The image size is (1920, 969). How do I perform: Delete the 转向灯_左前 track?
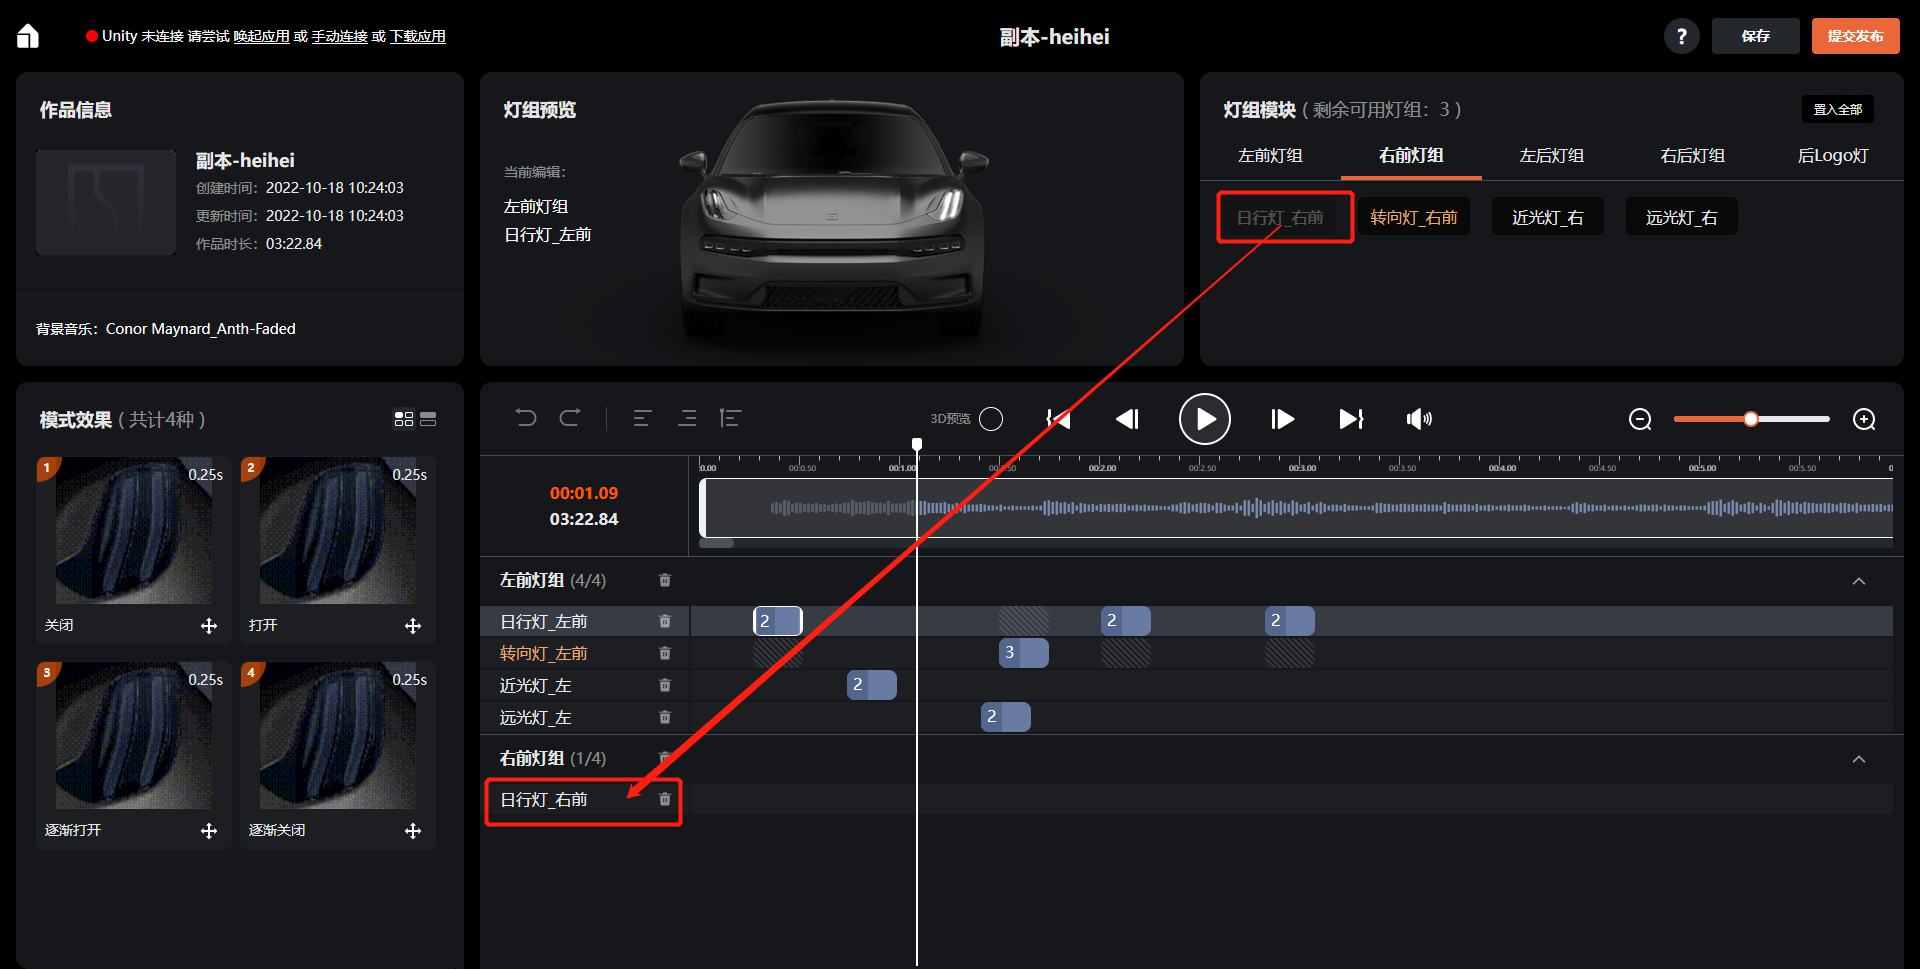click(665, 653)
